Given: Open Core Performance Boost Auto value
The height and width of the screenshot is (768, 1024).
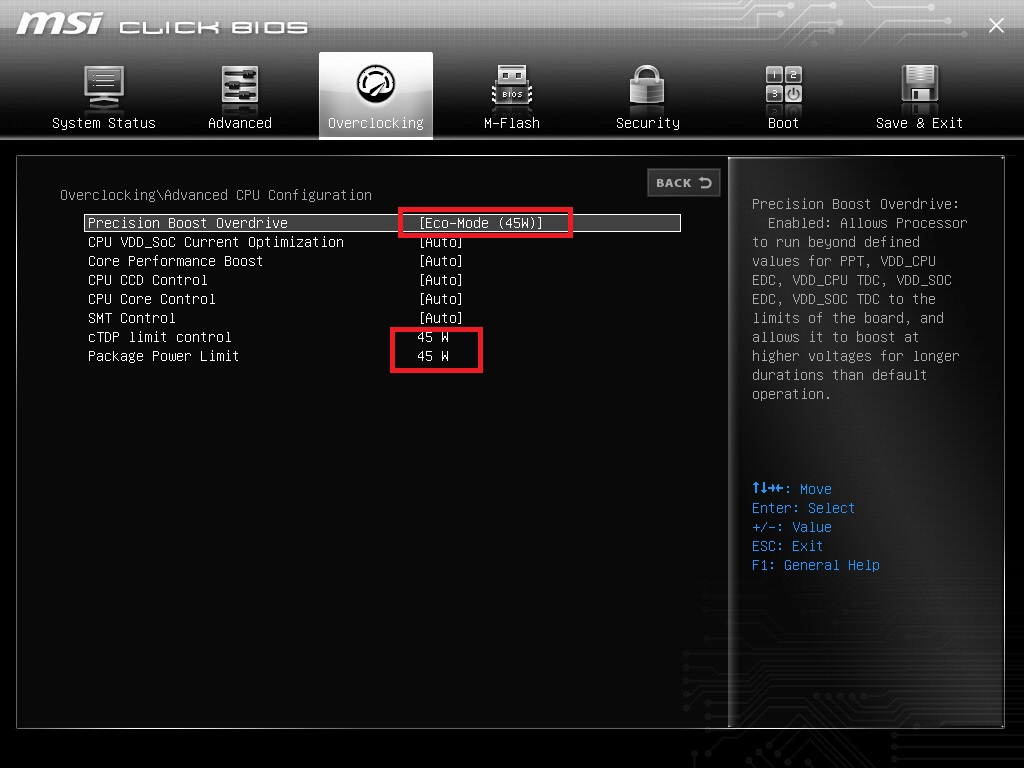Looking at the screenshot, I should click(x=441, y=261).
